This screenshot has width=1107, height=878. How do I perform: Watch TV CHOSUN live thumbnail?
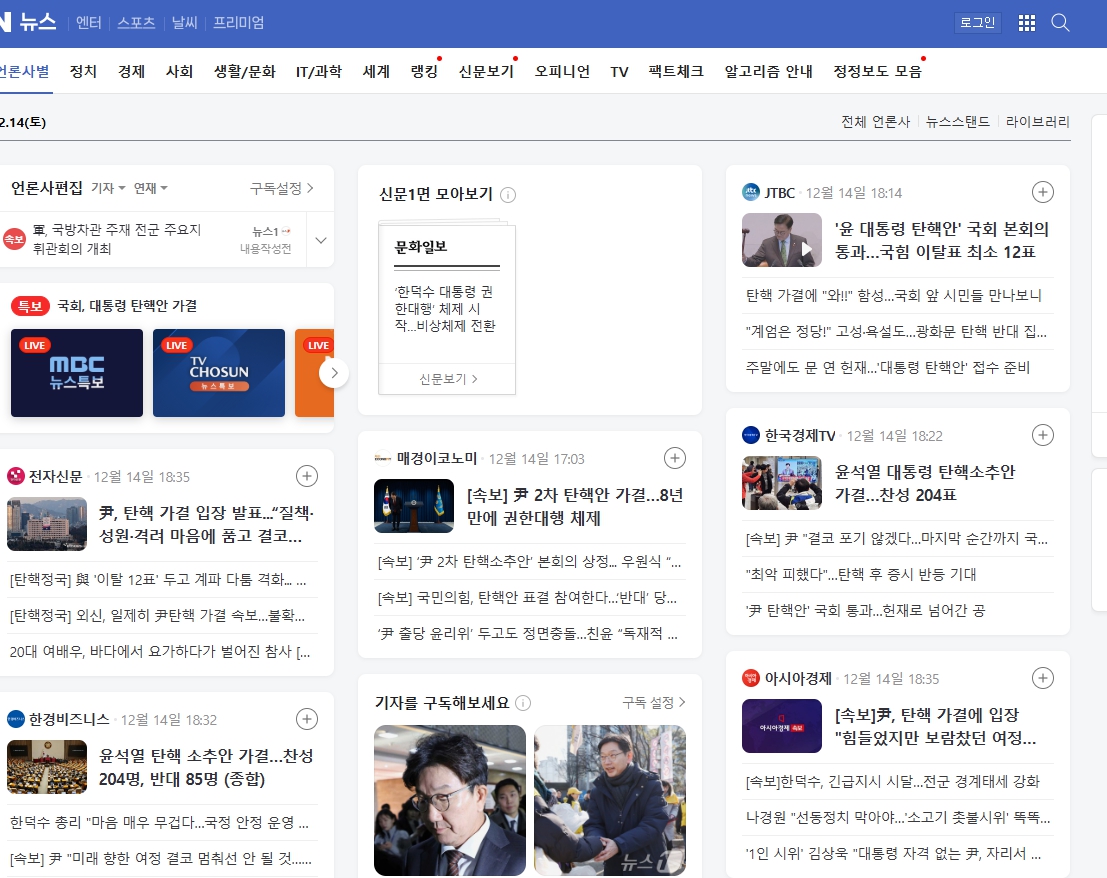[x=219, y=373]
